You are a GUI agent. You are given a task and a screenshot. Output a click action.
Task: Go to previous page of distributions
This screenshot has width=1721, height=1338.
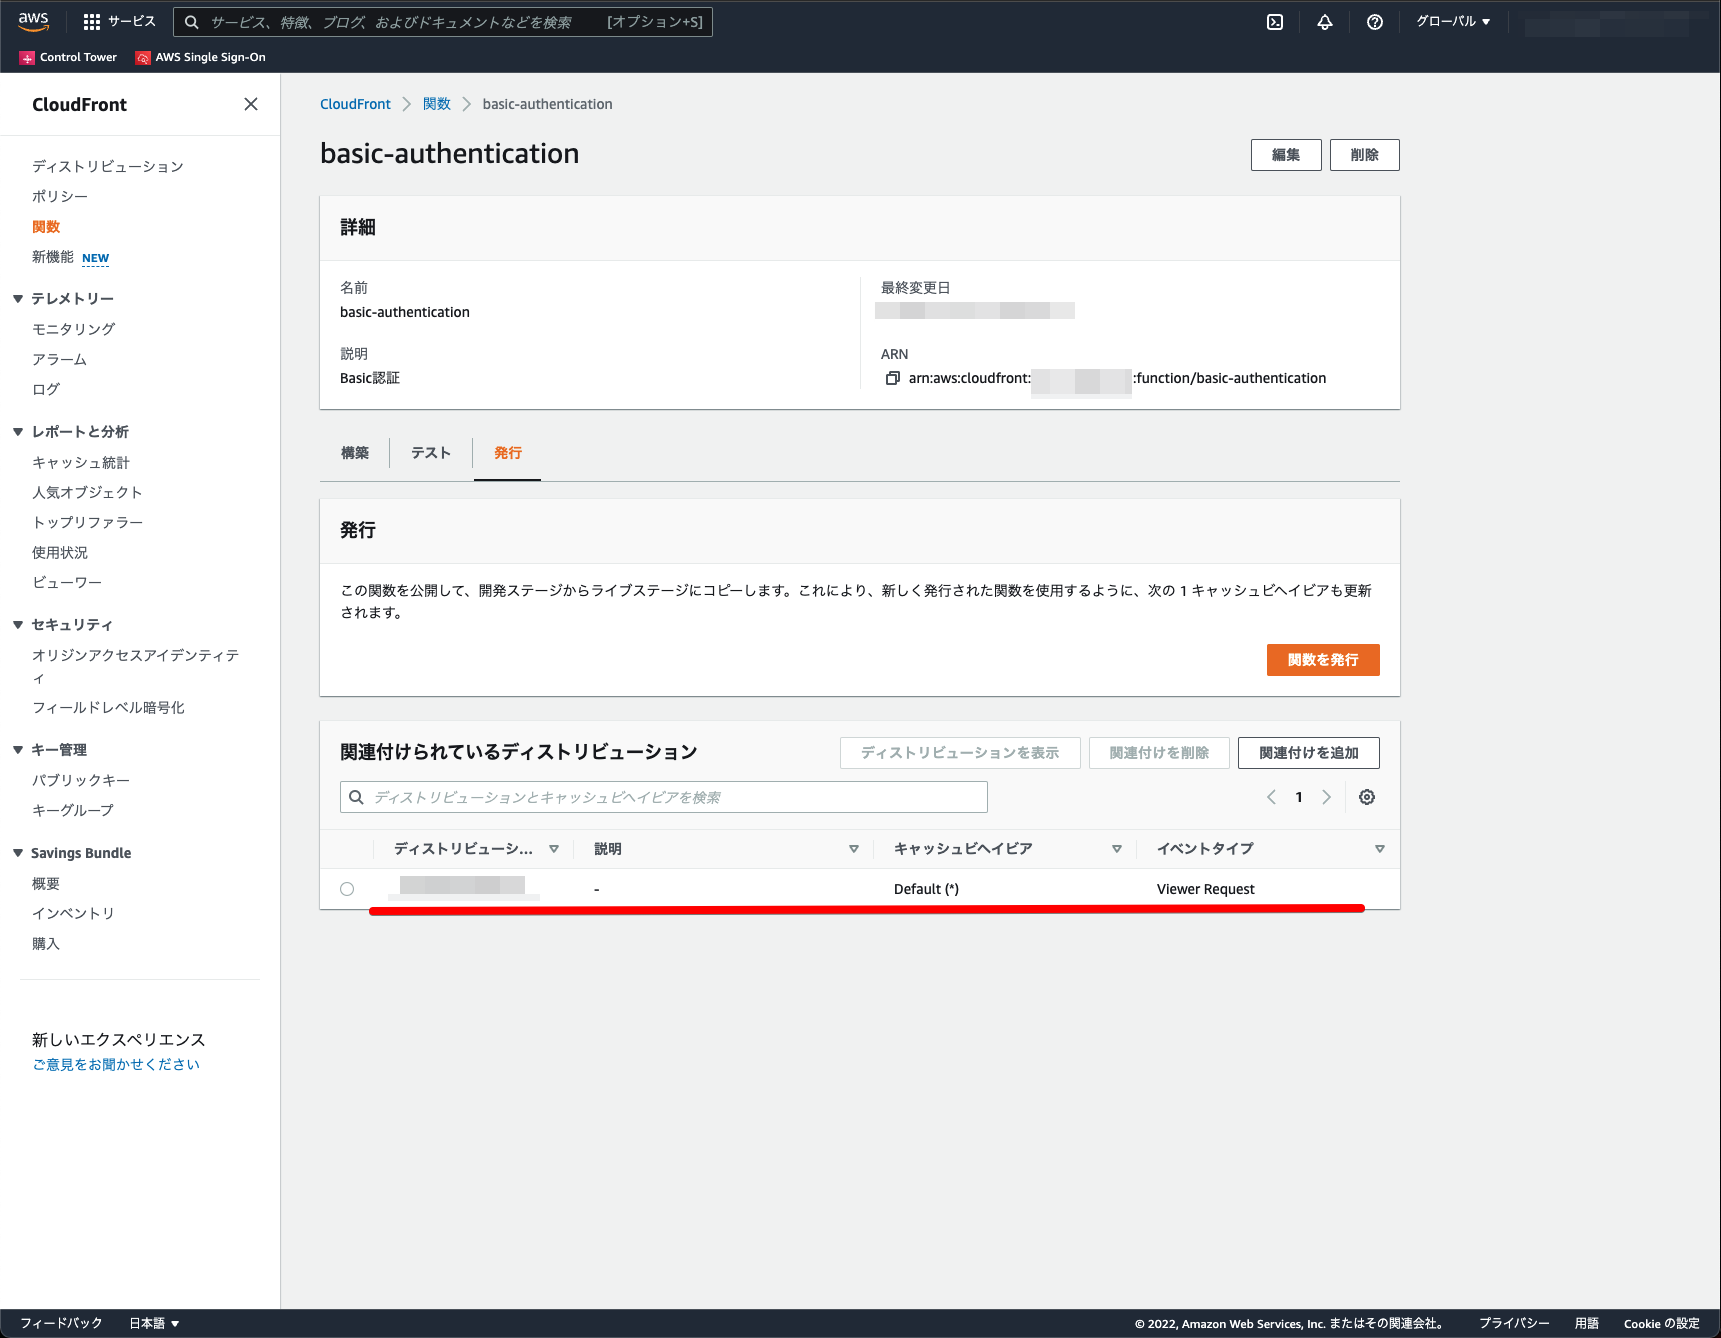tap(1271, 797)
